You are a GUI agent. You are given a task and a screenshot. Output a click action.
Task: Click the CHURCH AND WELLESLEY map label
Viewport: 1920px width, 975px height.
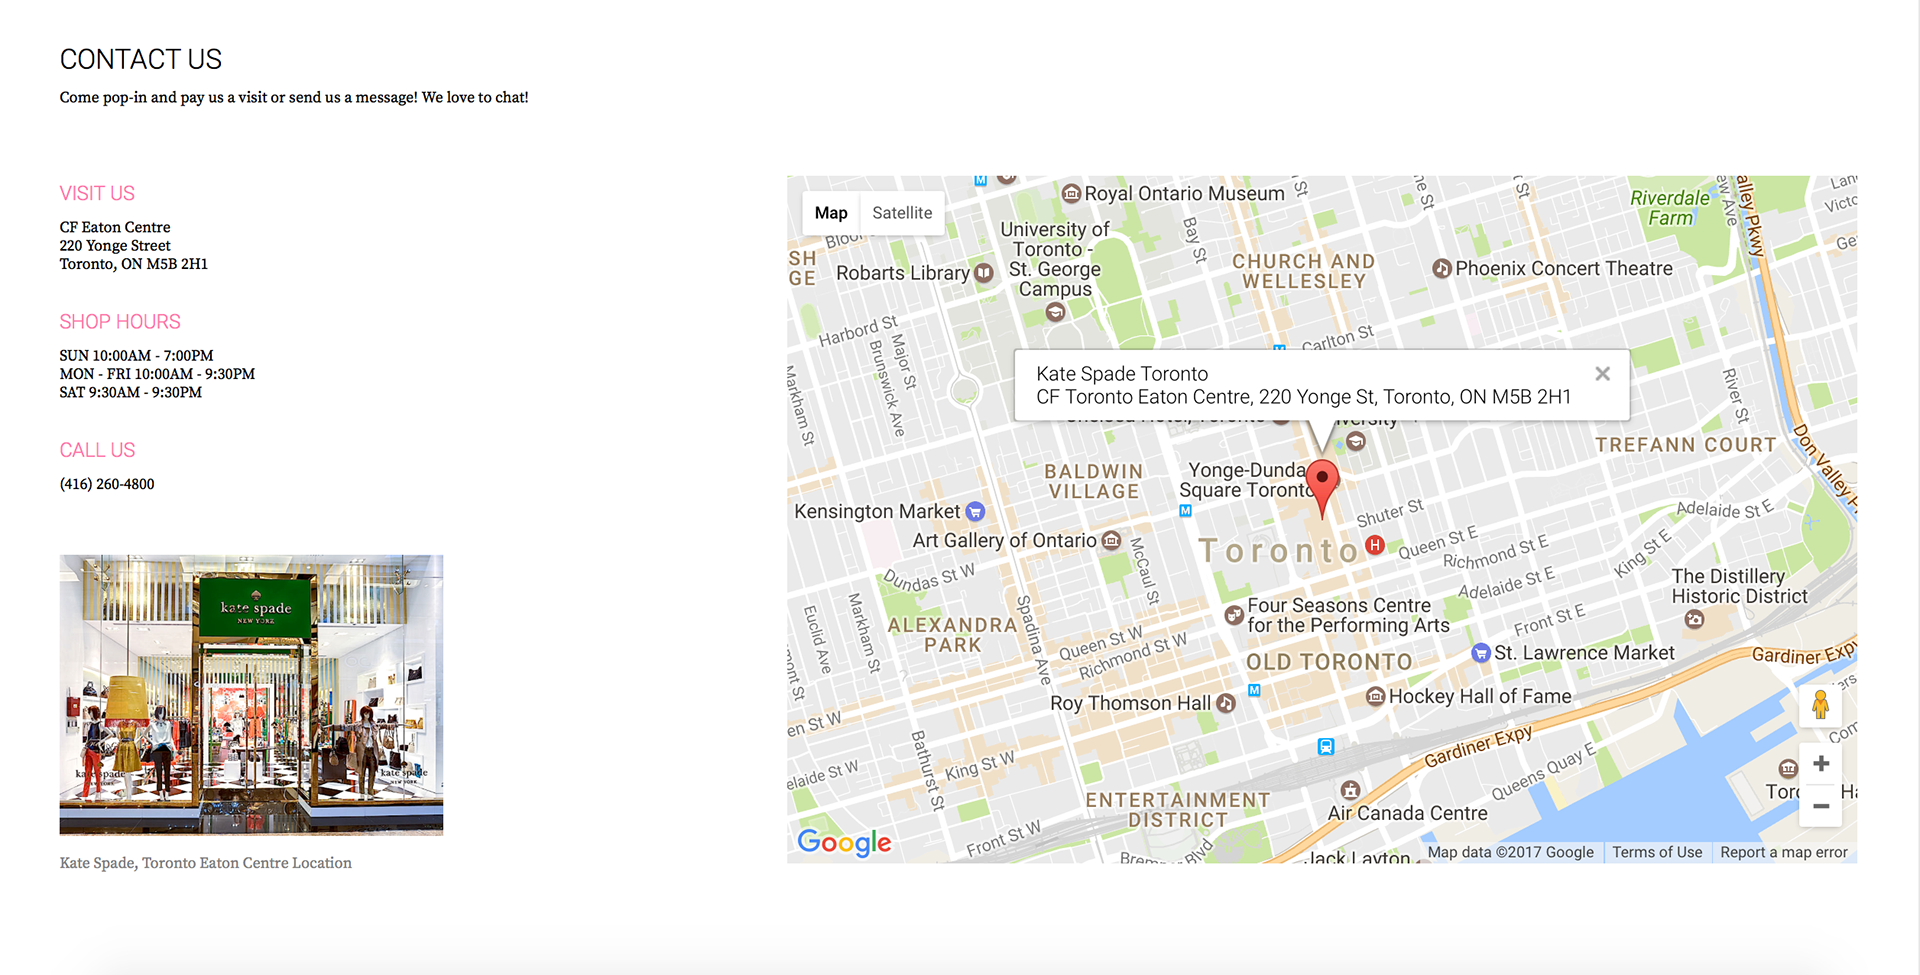pyautogui.click(x=1304, y=271)
